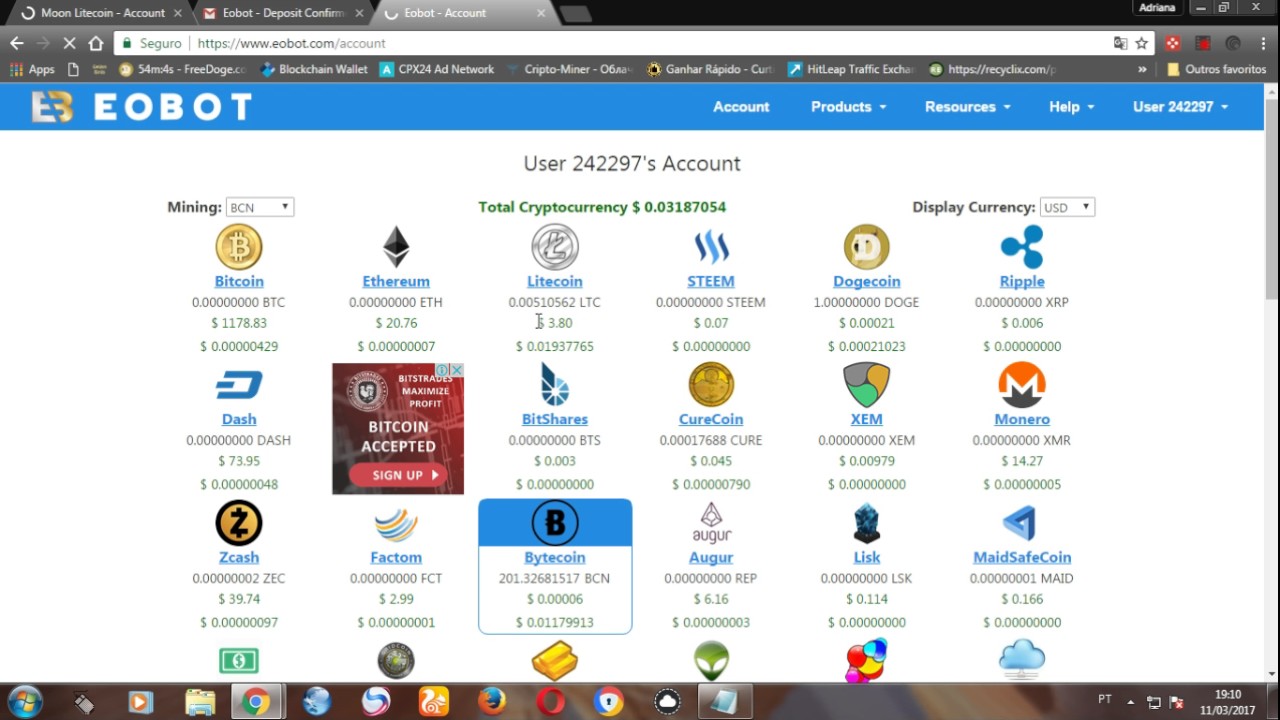1280x720 pixels.
Task: Open the Outros favoritos bookmarks folder
Action: pyautogui.click(x=1216, y=69)
